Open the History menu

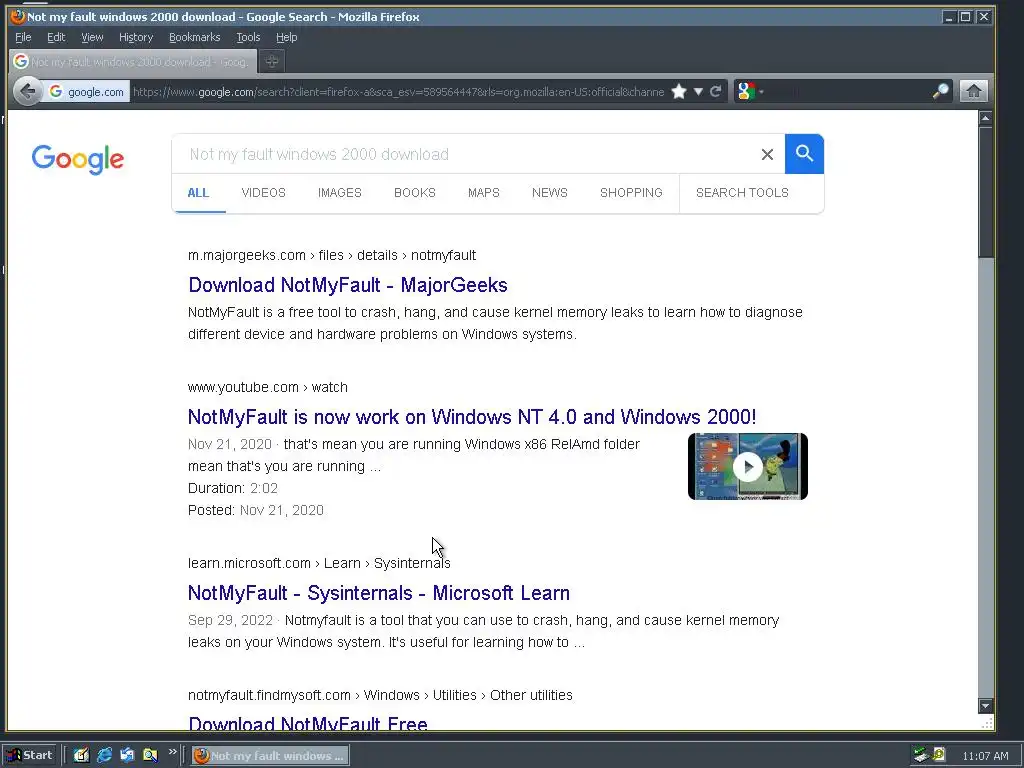136,37
